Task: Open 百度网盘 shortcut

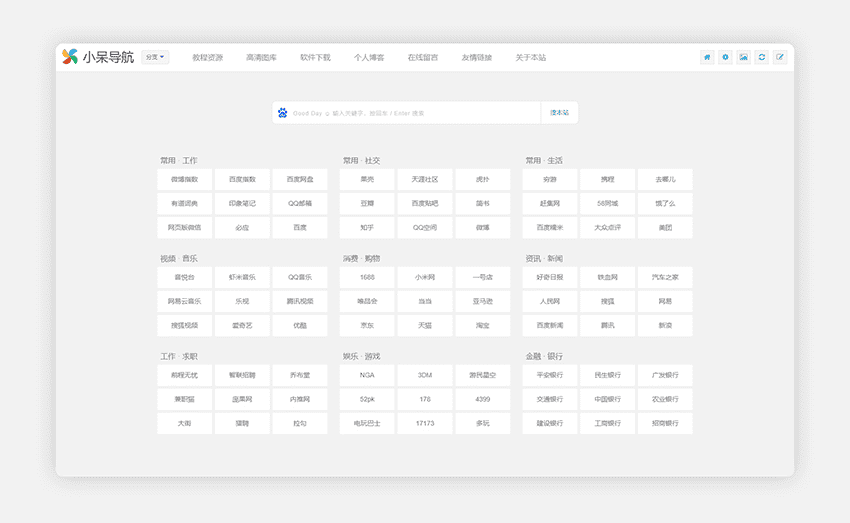Action: click(300, 179)
